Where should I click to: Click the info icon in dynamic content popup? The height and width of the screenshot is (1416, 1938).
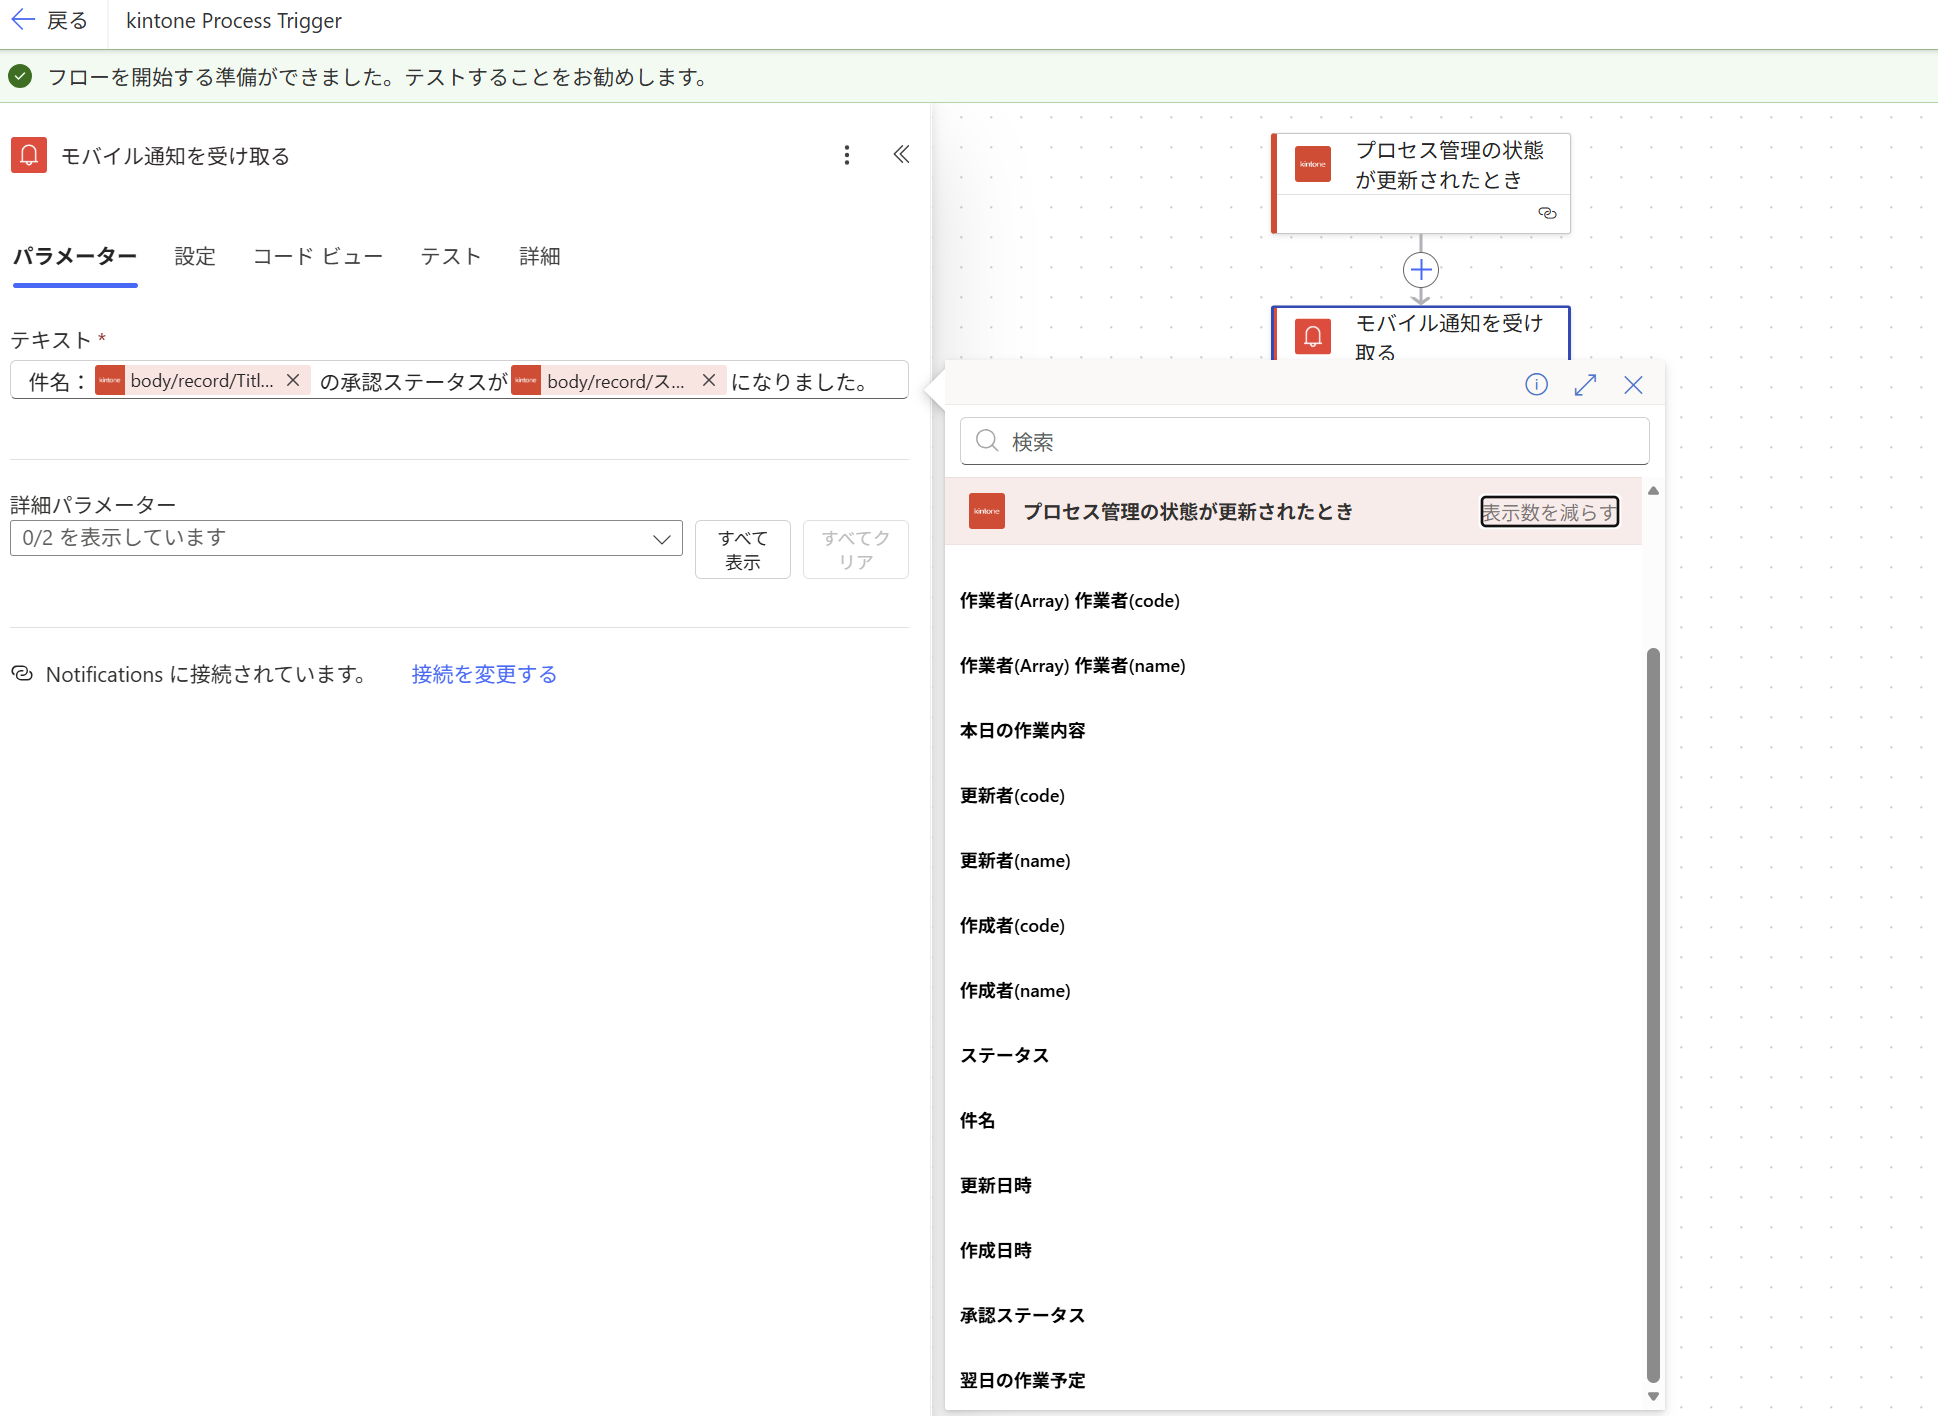1536,385
